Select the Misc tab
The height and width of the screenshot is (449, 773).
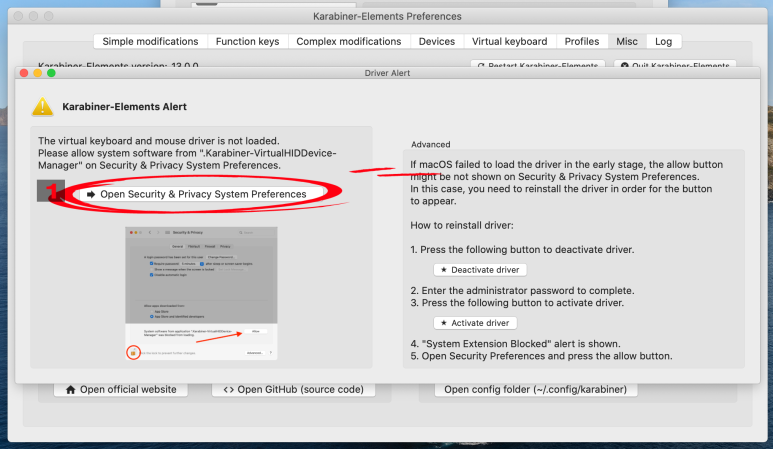click(x=627, y=41)
